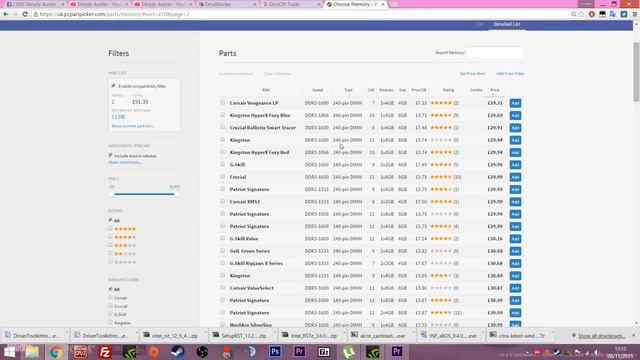Viewport: 640px width, 360px height.
Task: Sort the table by the Speed column
Action: click(318, 90)
